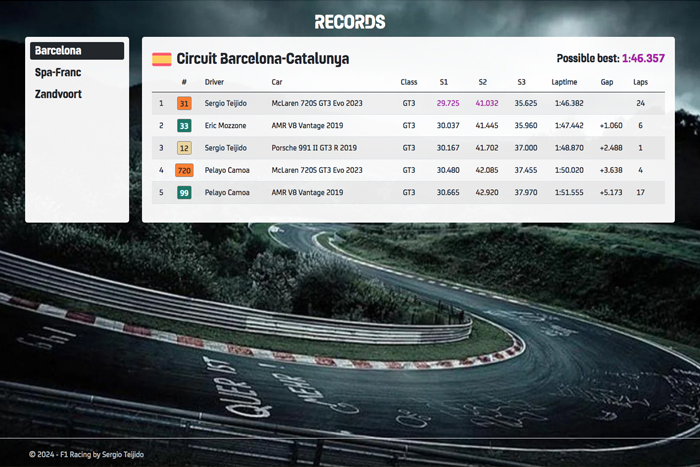Click the orange number 31 badge
This screenshot has height=467, width=700.
pos(184,103)
